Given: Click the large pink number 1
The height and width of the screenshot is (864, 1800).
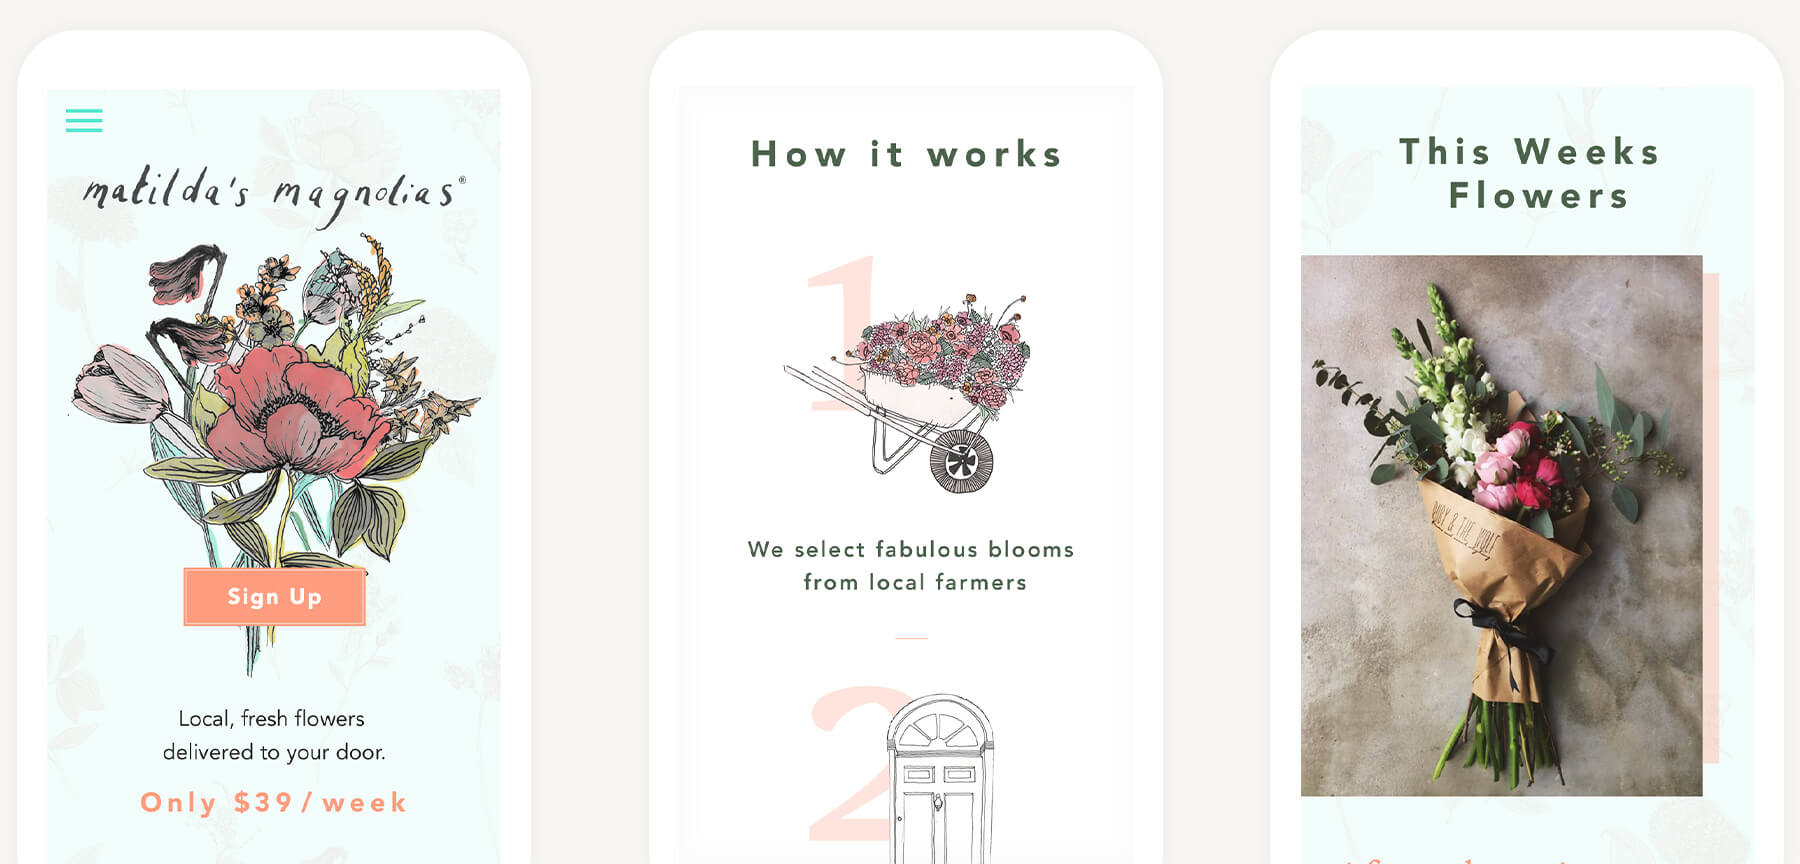Looking at the screenshot, I should click(838, 333).
